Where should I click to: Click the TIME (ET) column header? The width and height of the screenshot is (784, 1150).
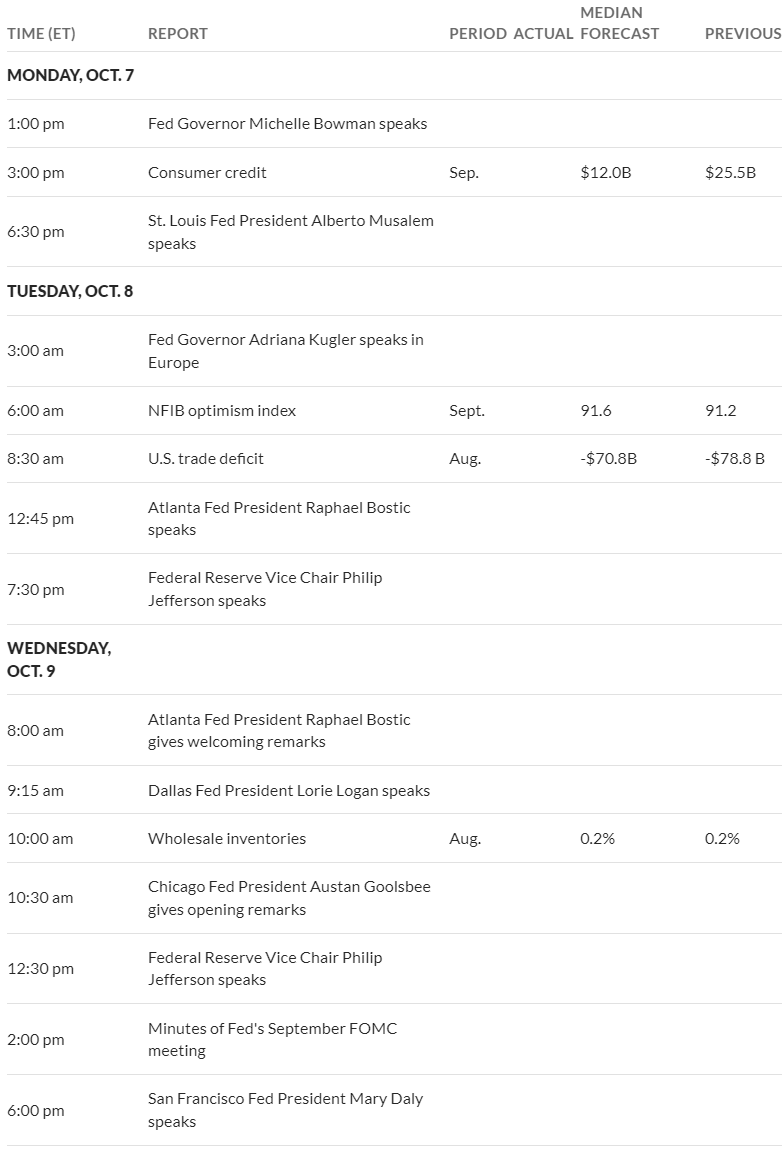(x=41, y=34)
